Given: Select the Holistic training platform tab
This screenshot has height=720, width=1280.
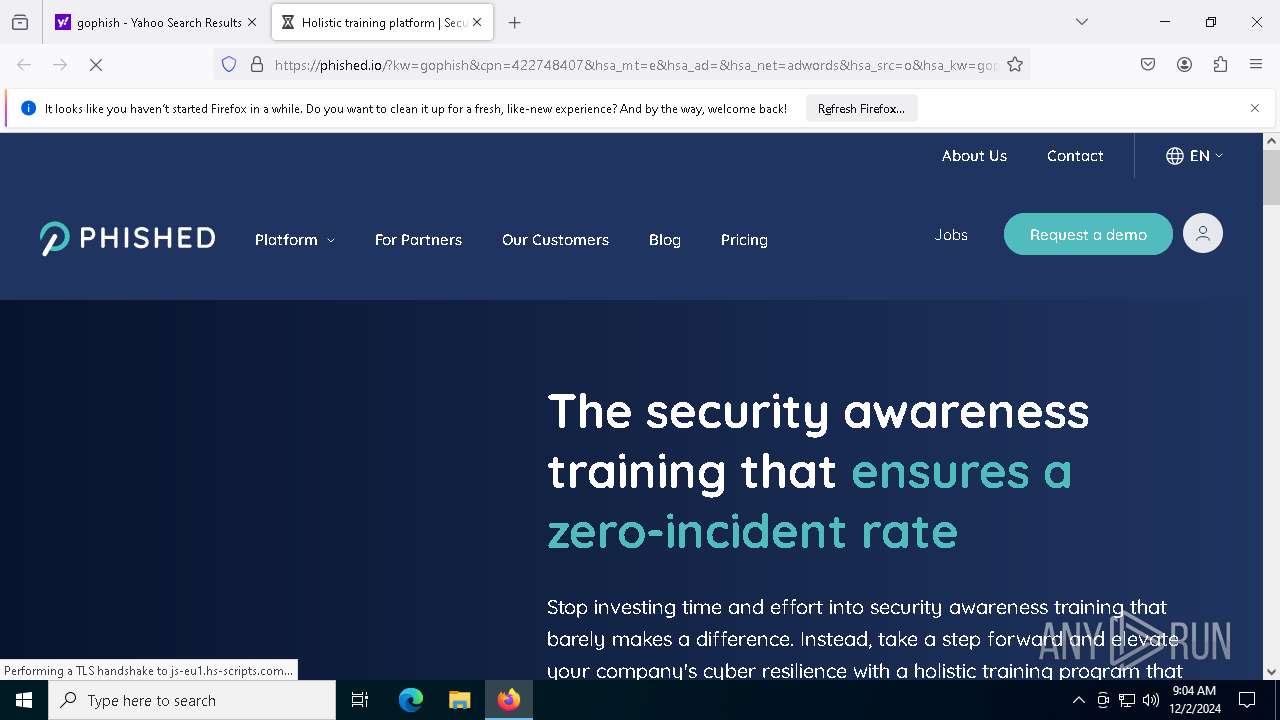Looking at the screenshot, I should [x=381, y=22].
